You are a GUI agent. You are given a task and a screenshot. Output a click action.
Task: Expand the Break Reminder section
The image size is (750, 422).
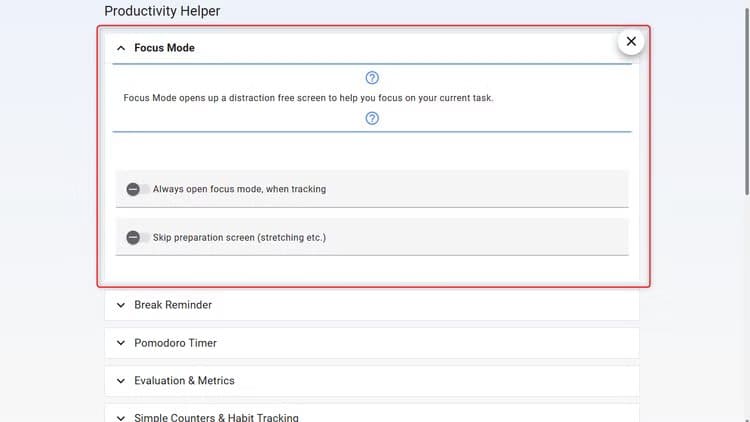372,305
